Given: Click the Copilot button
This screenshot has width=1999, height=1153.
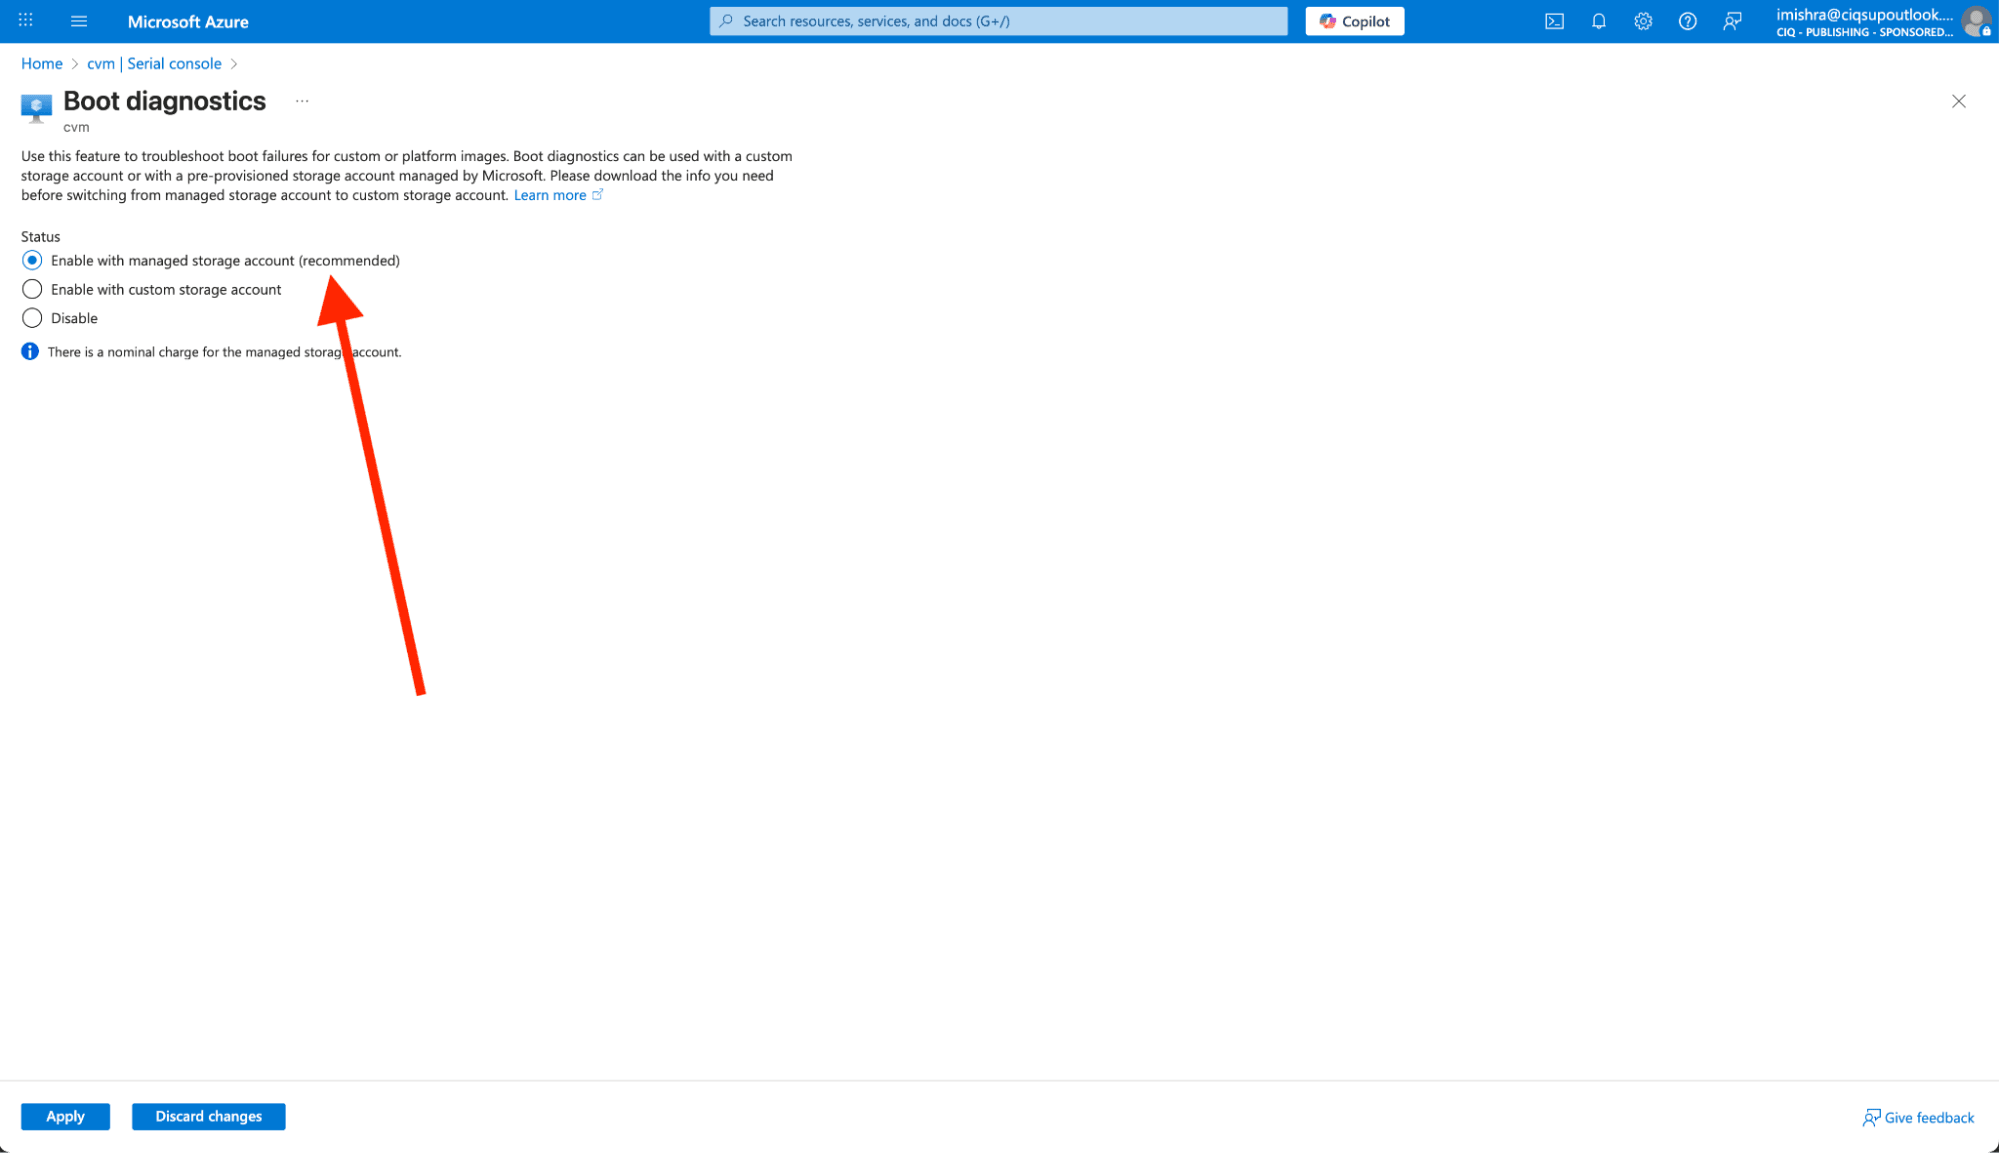Looking at the screenshot, I should 1354,21.
